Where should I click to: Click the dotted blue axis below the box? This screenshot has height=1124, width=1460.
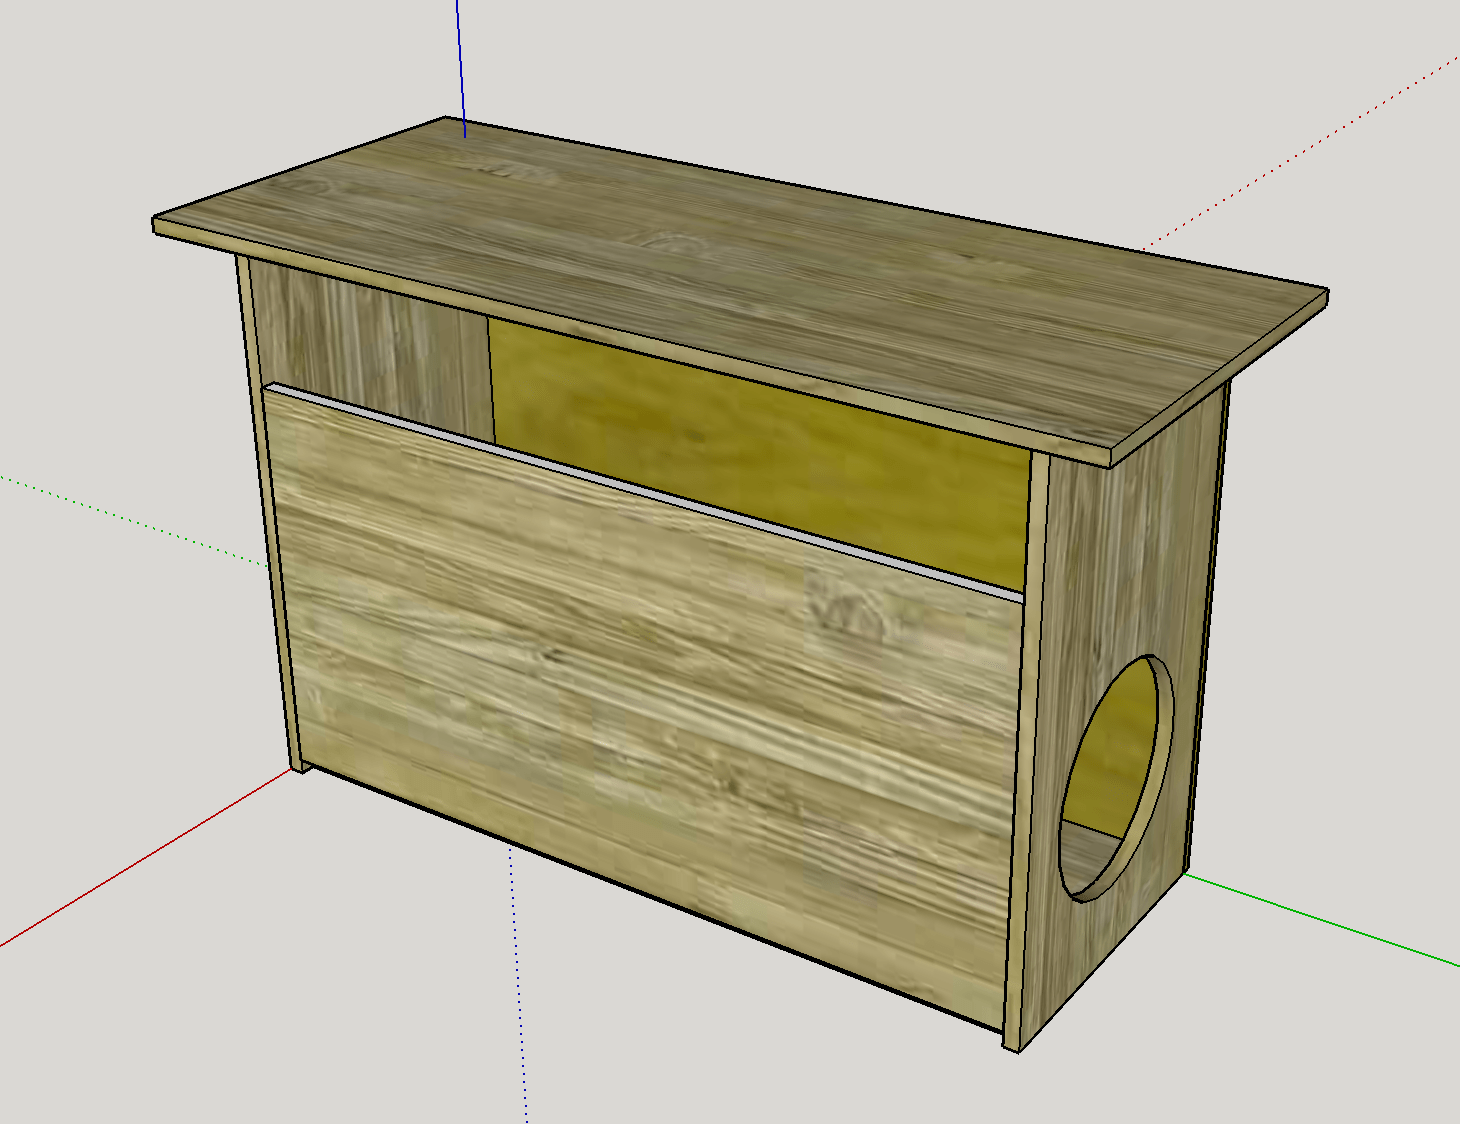coord(518,985)
